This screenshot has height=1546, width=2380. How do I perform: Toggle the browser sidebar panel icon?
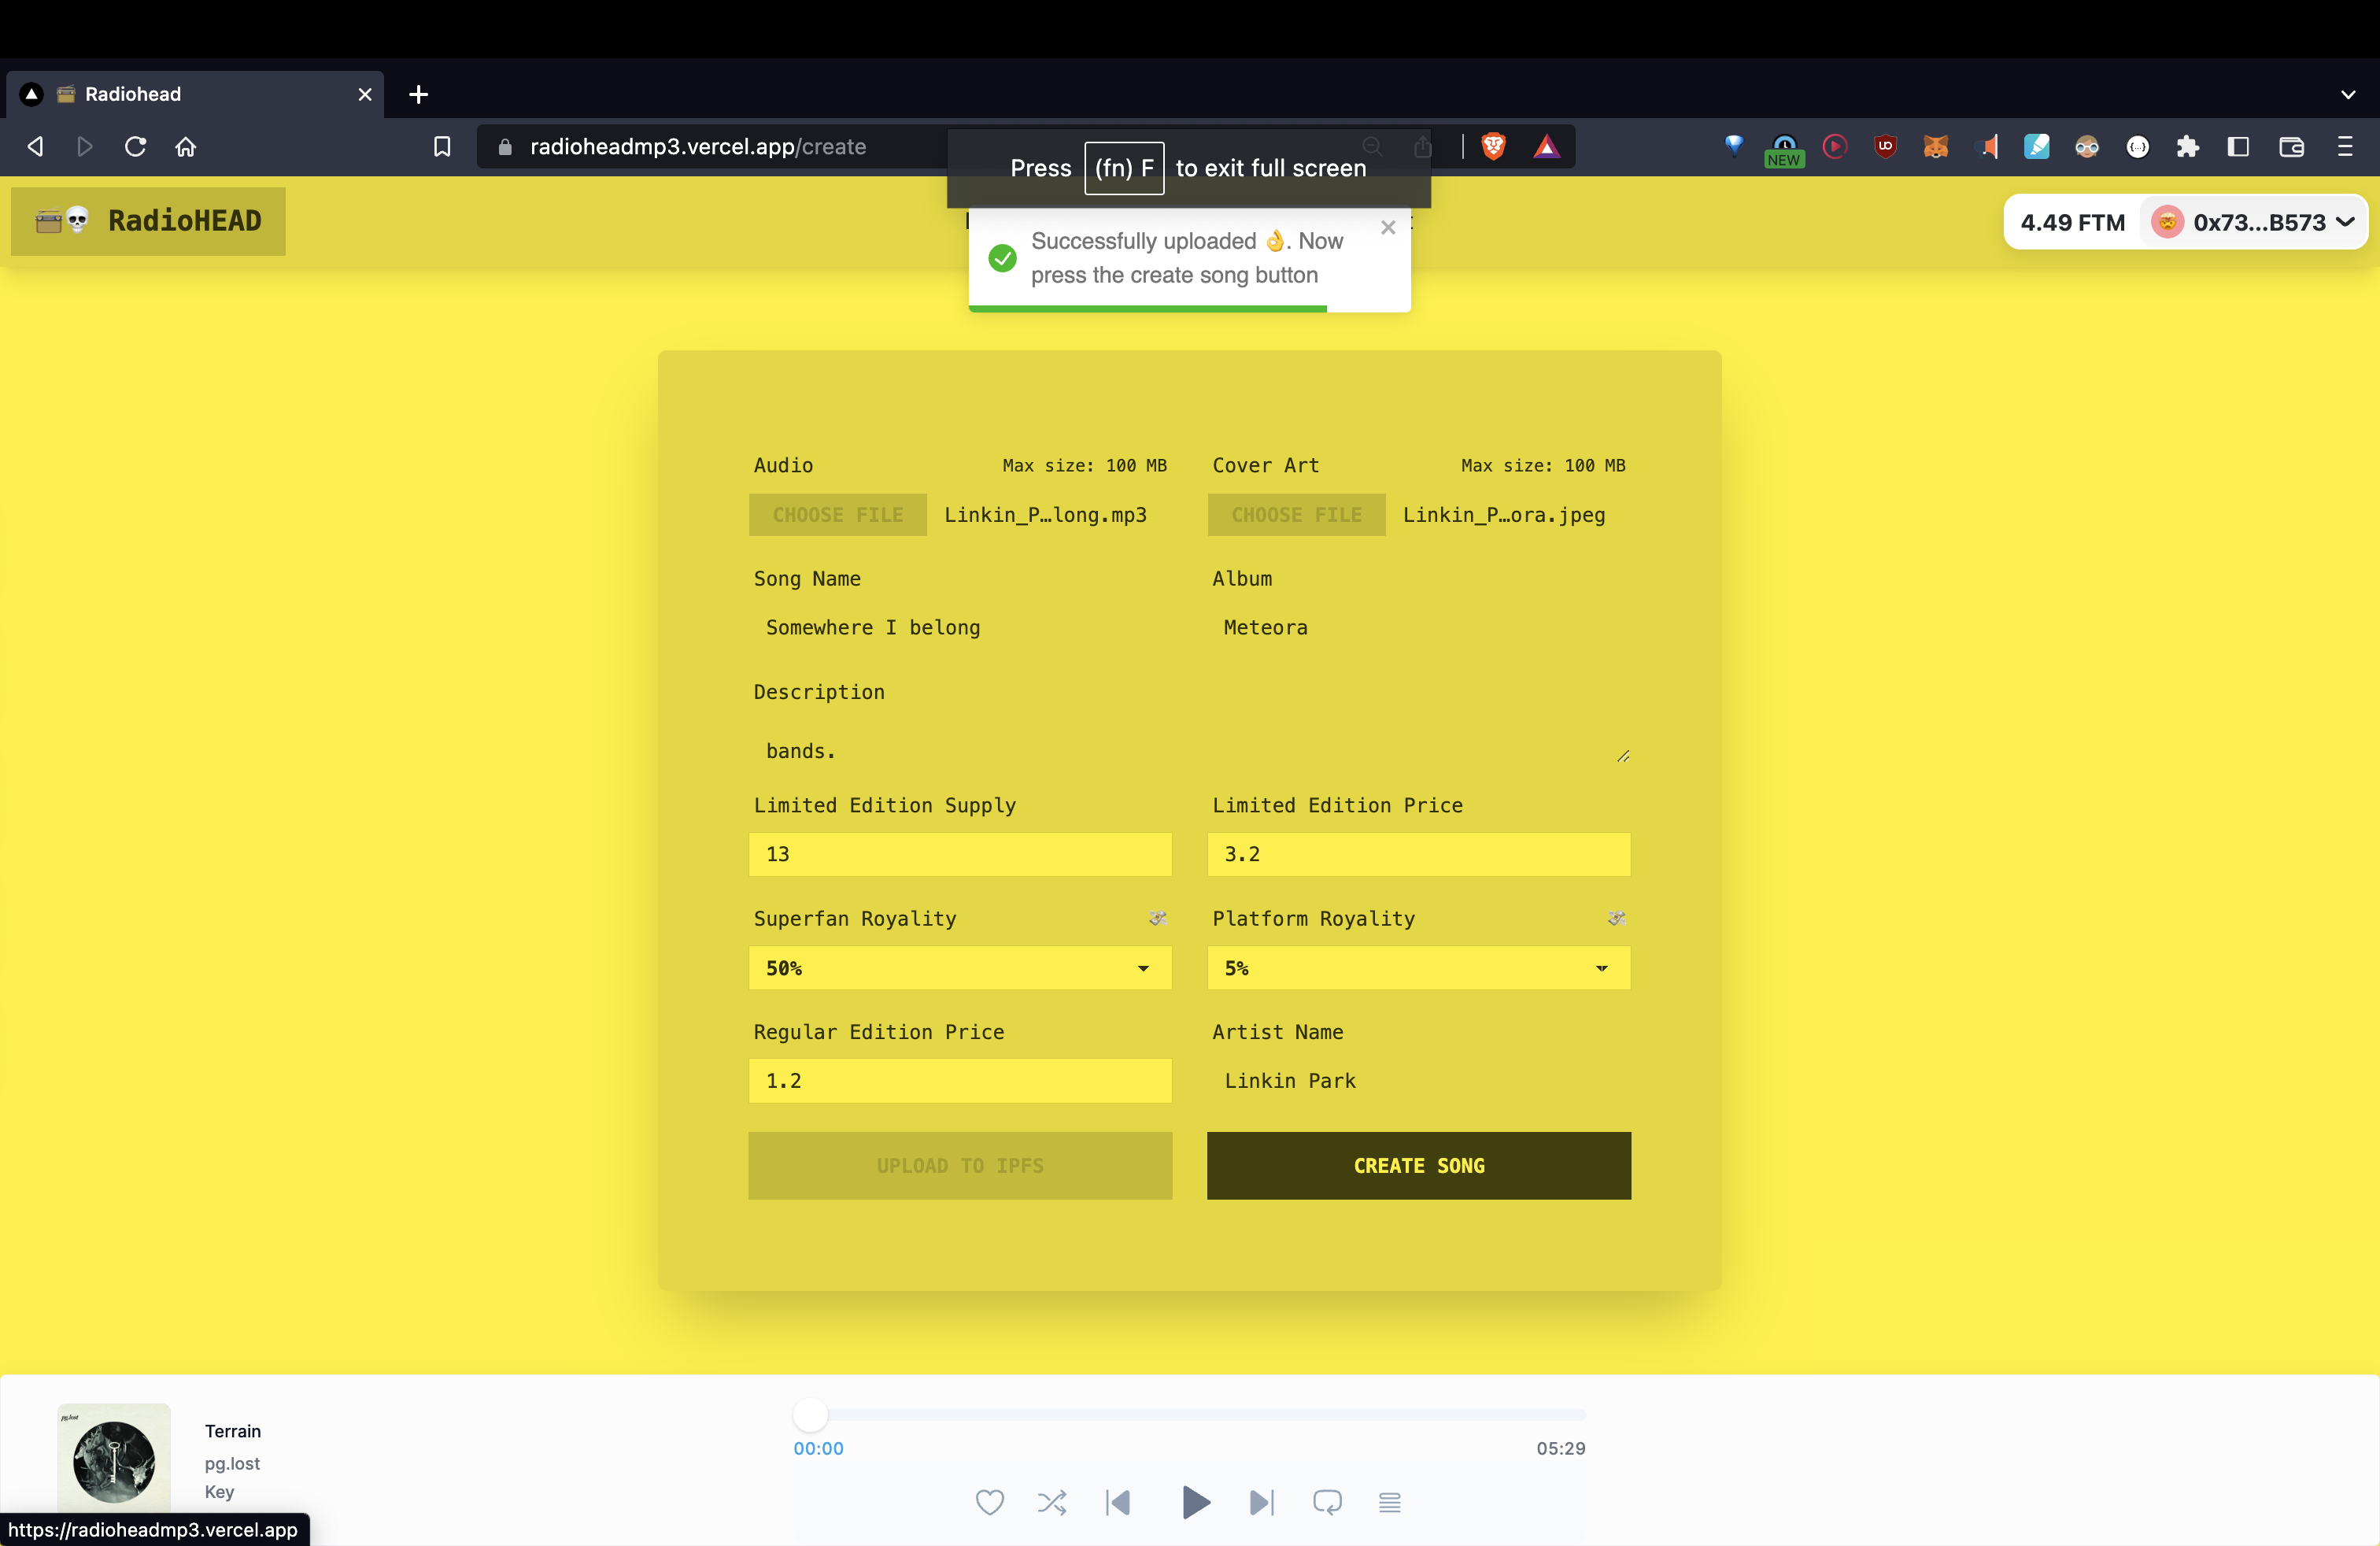click(x=2238, y=147)
